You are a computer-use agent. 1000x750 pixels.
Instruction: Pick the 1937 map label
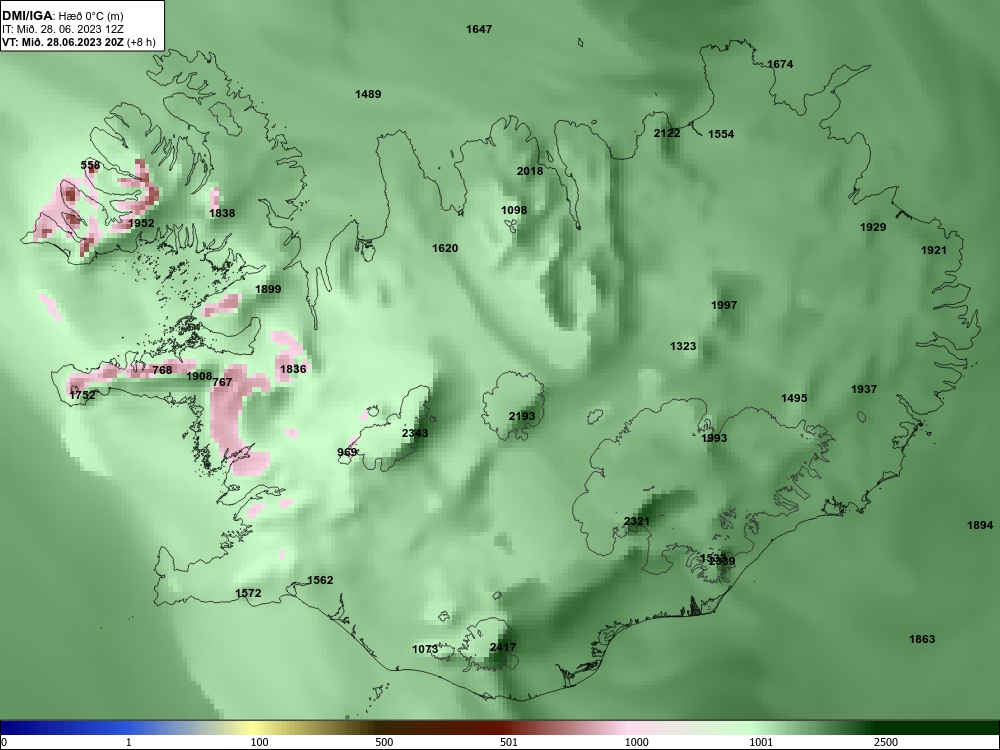coord(864,390)
